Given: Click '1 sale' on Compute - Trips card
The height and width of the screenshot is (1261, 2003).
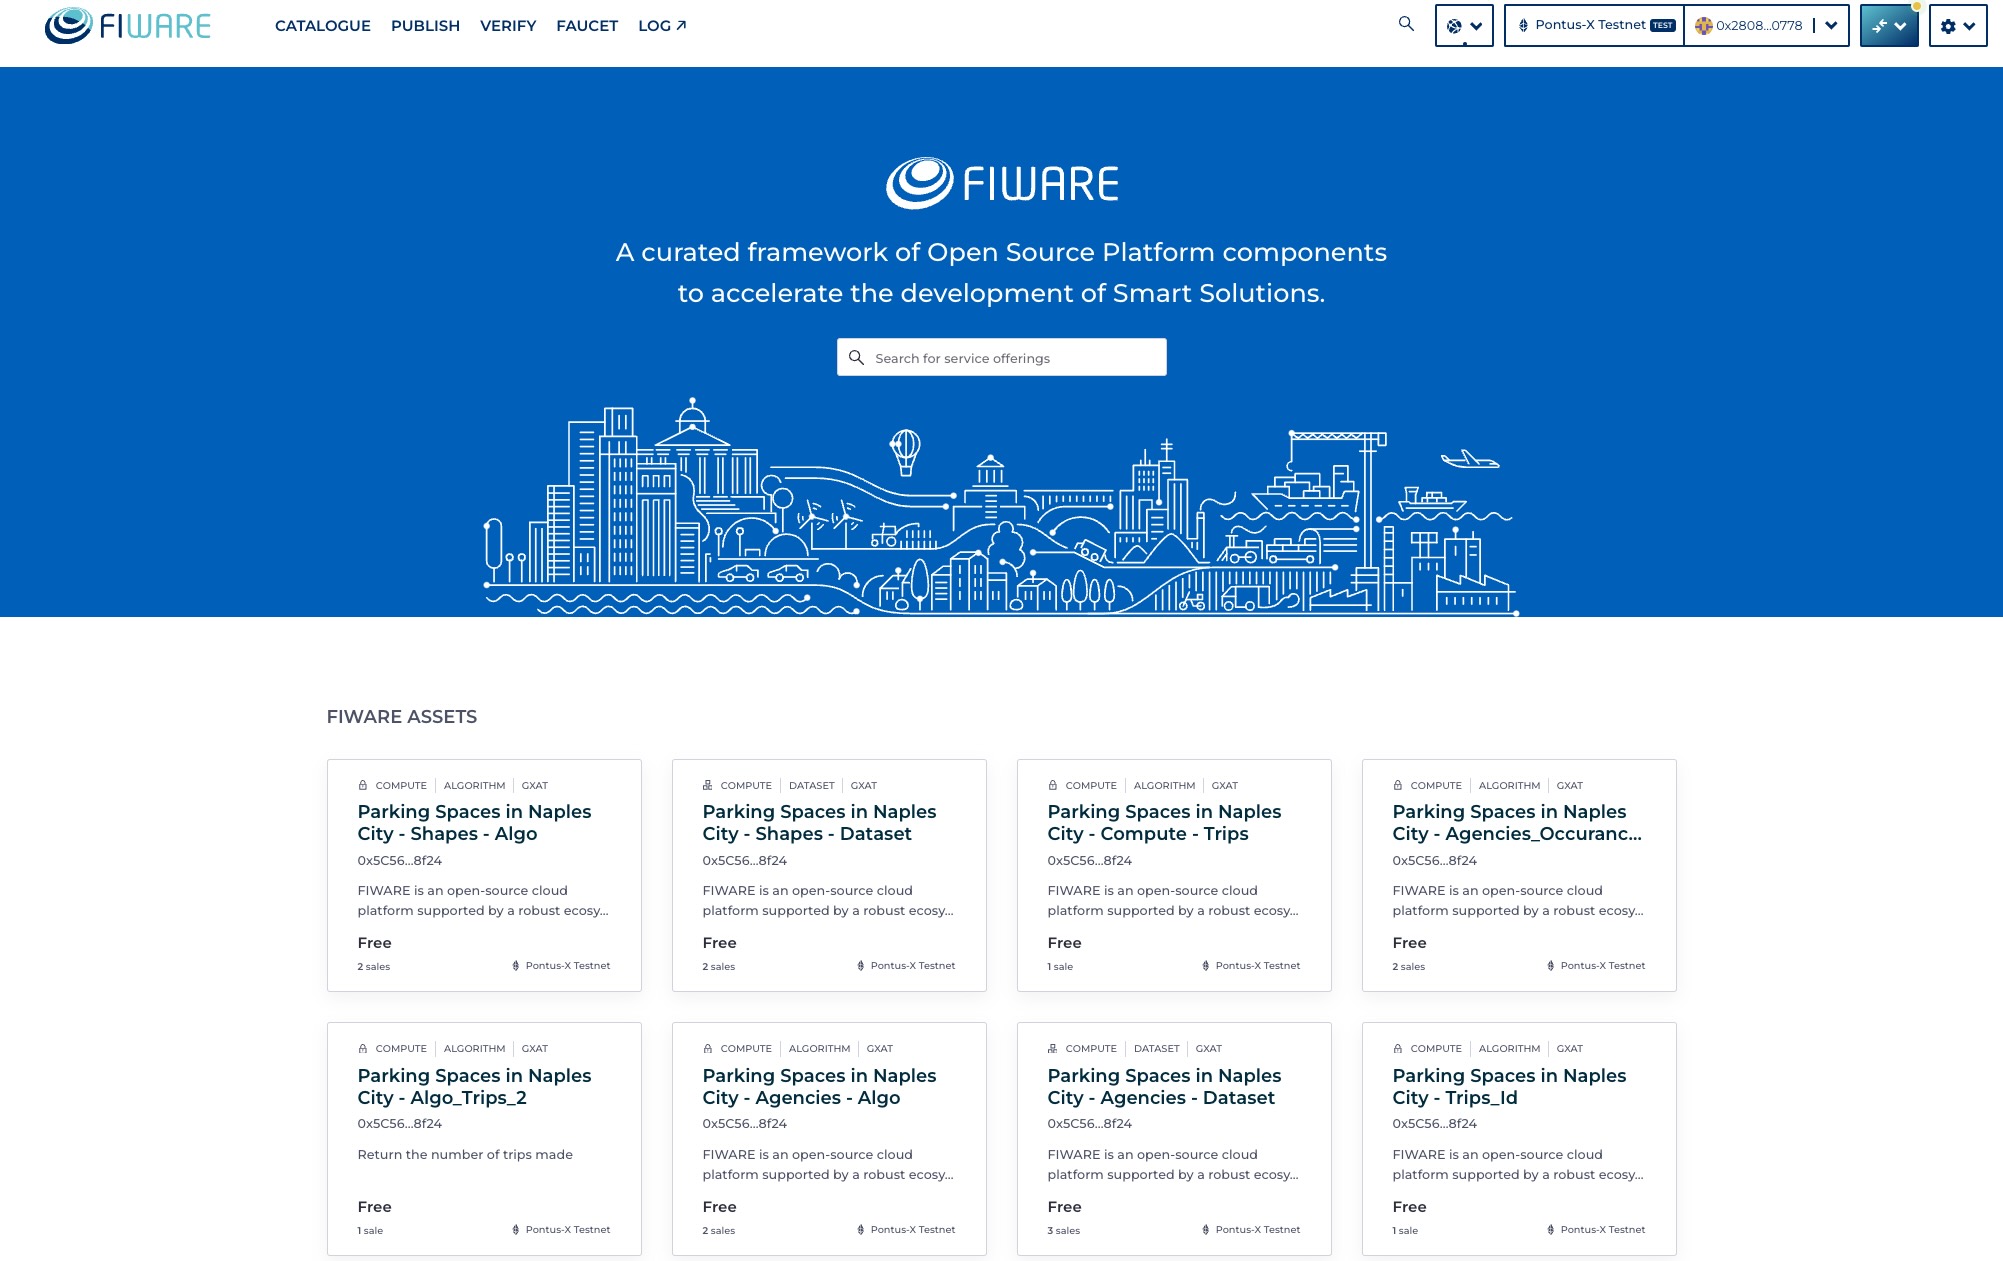Looking at the screenshot, I should 1060,967.
